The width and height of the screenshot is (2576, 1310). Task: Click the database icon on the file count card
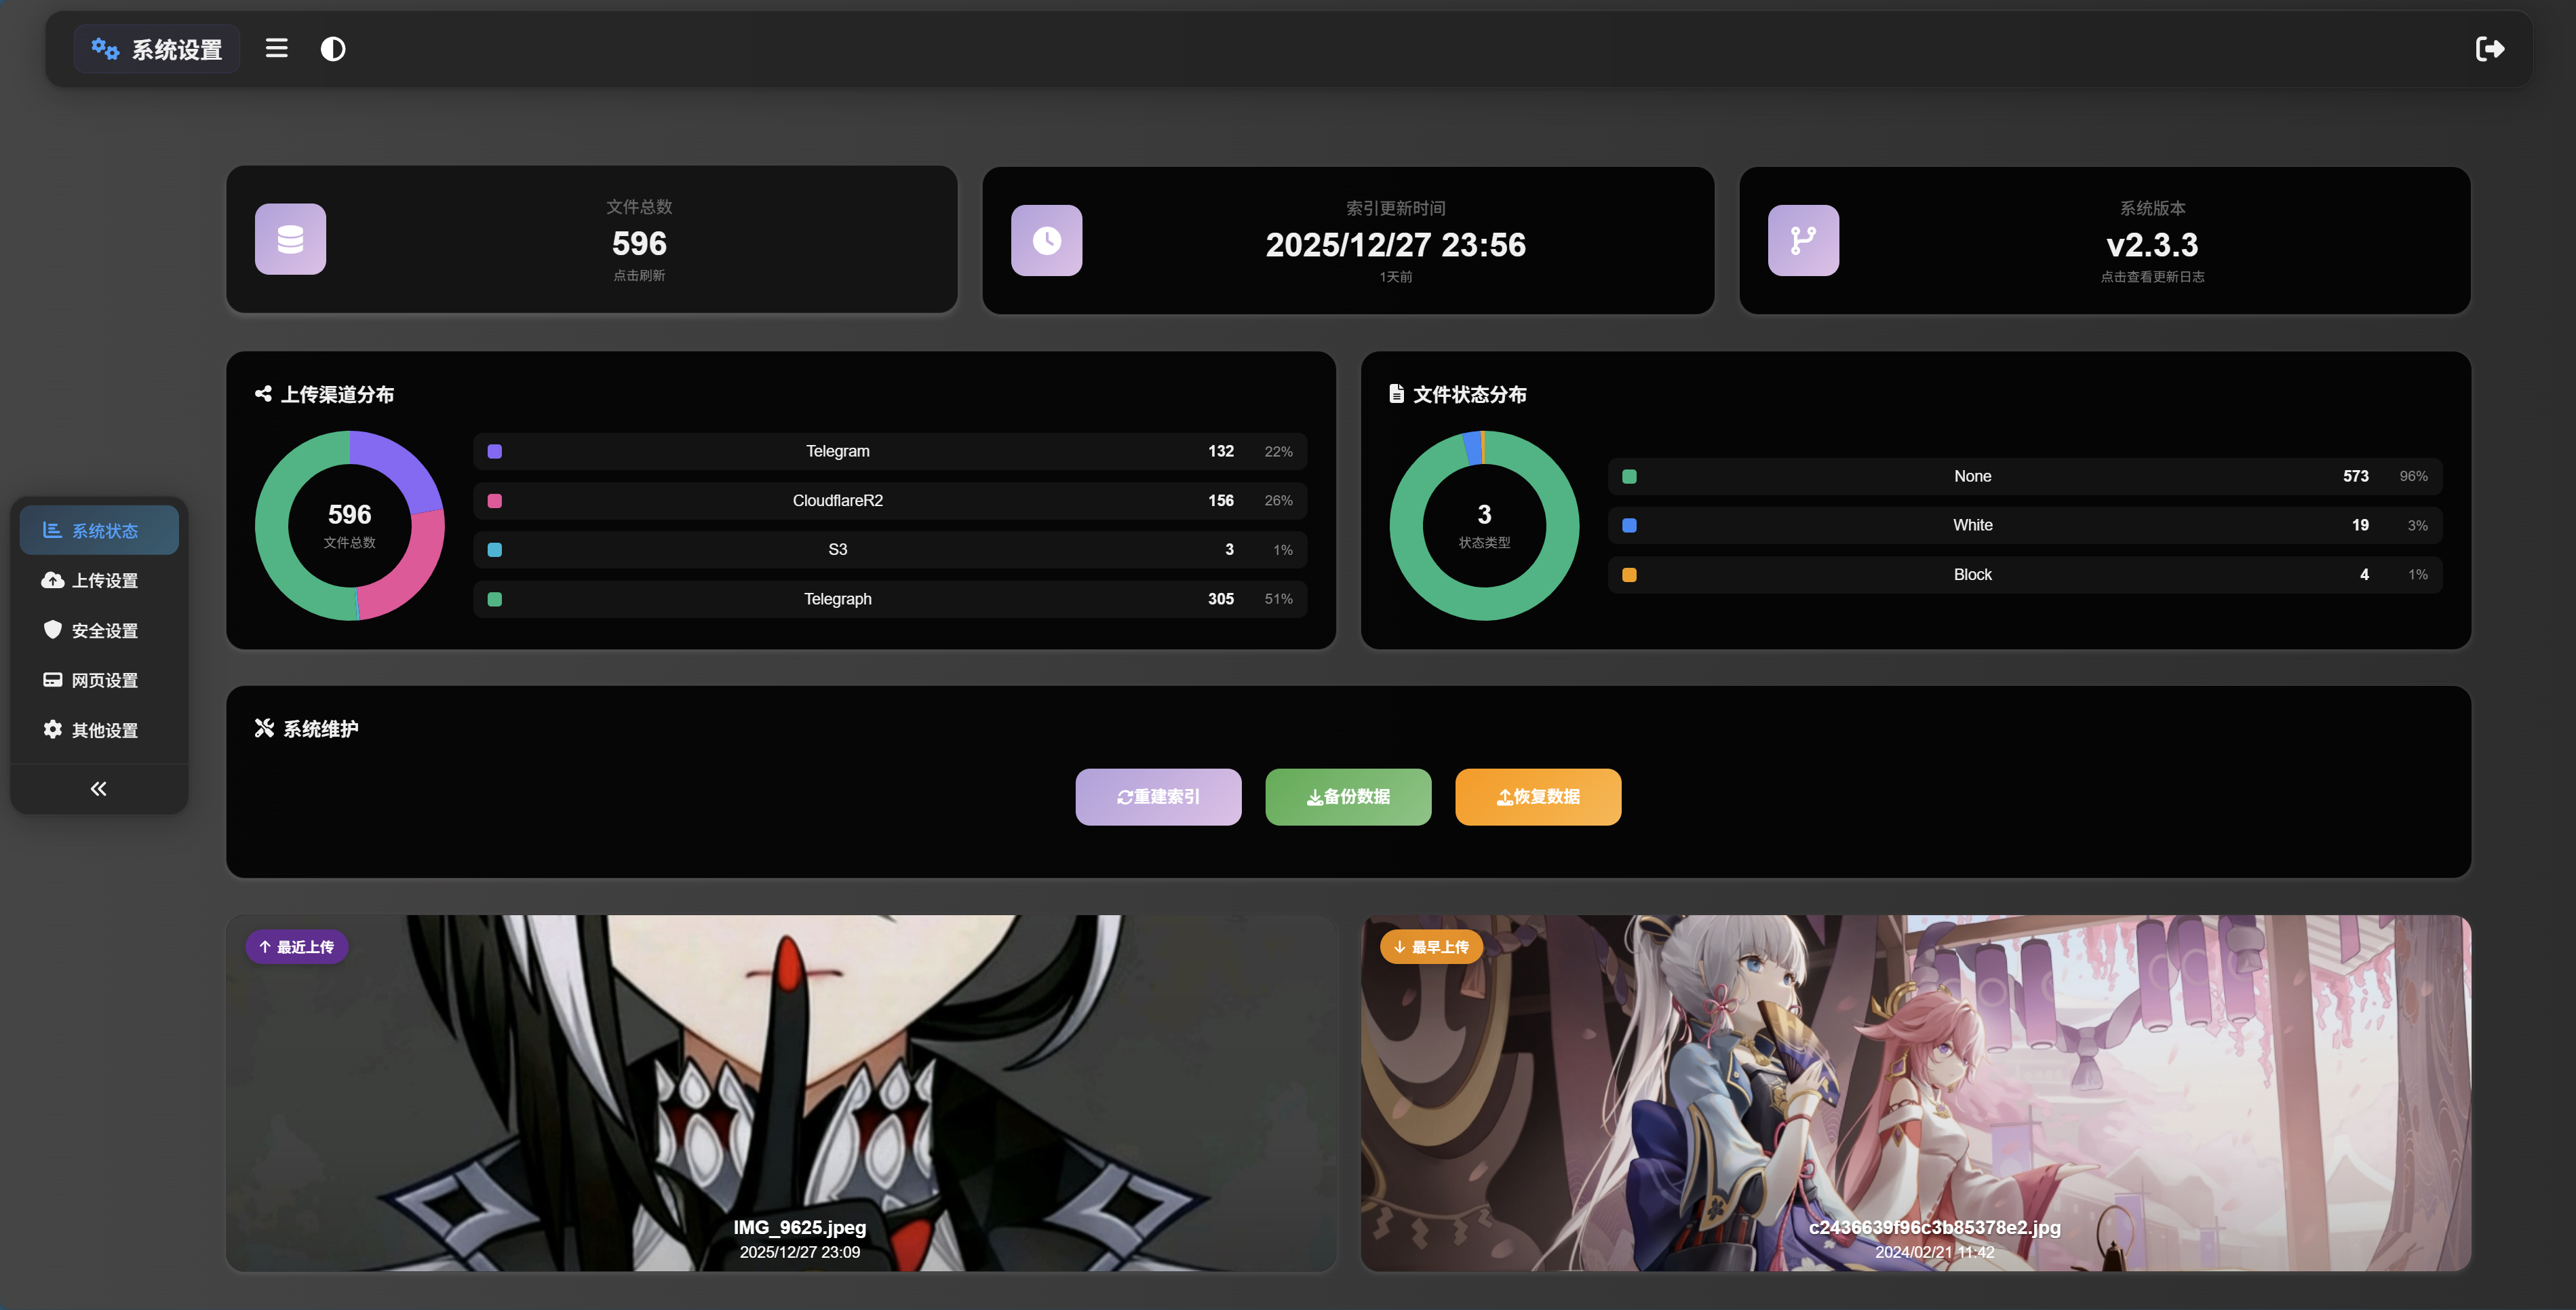290,240
